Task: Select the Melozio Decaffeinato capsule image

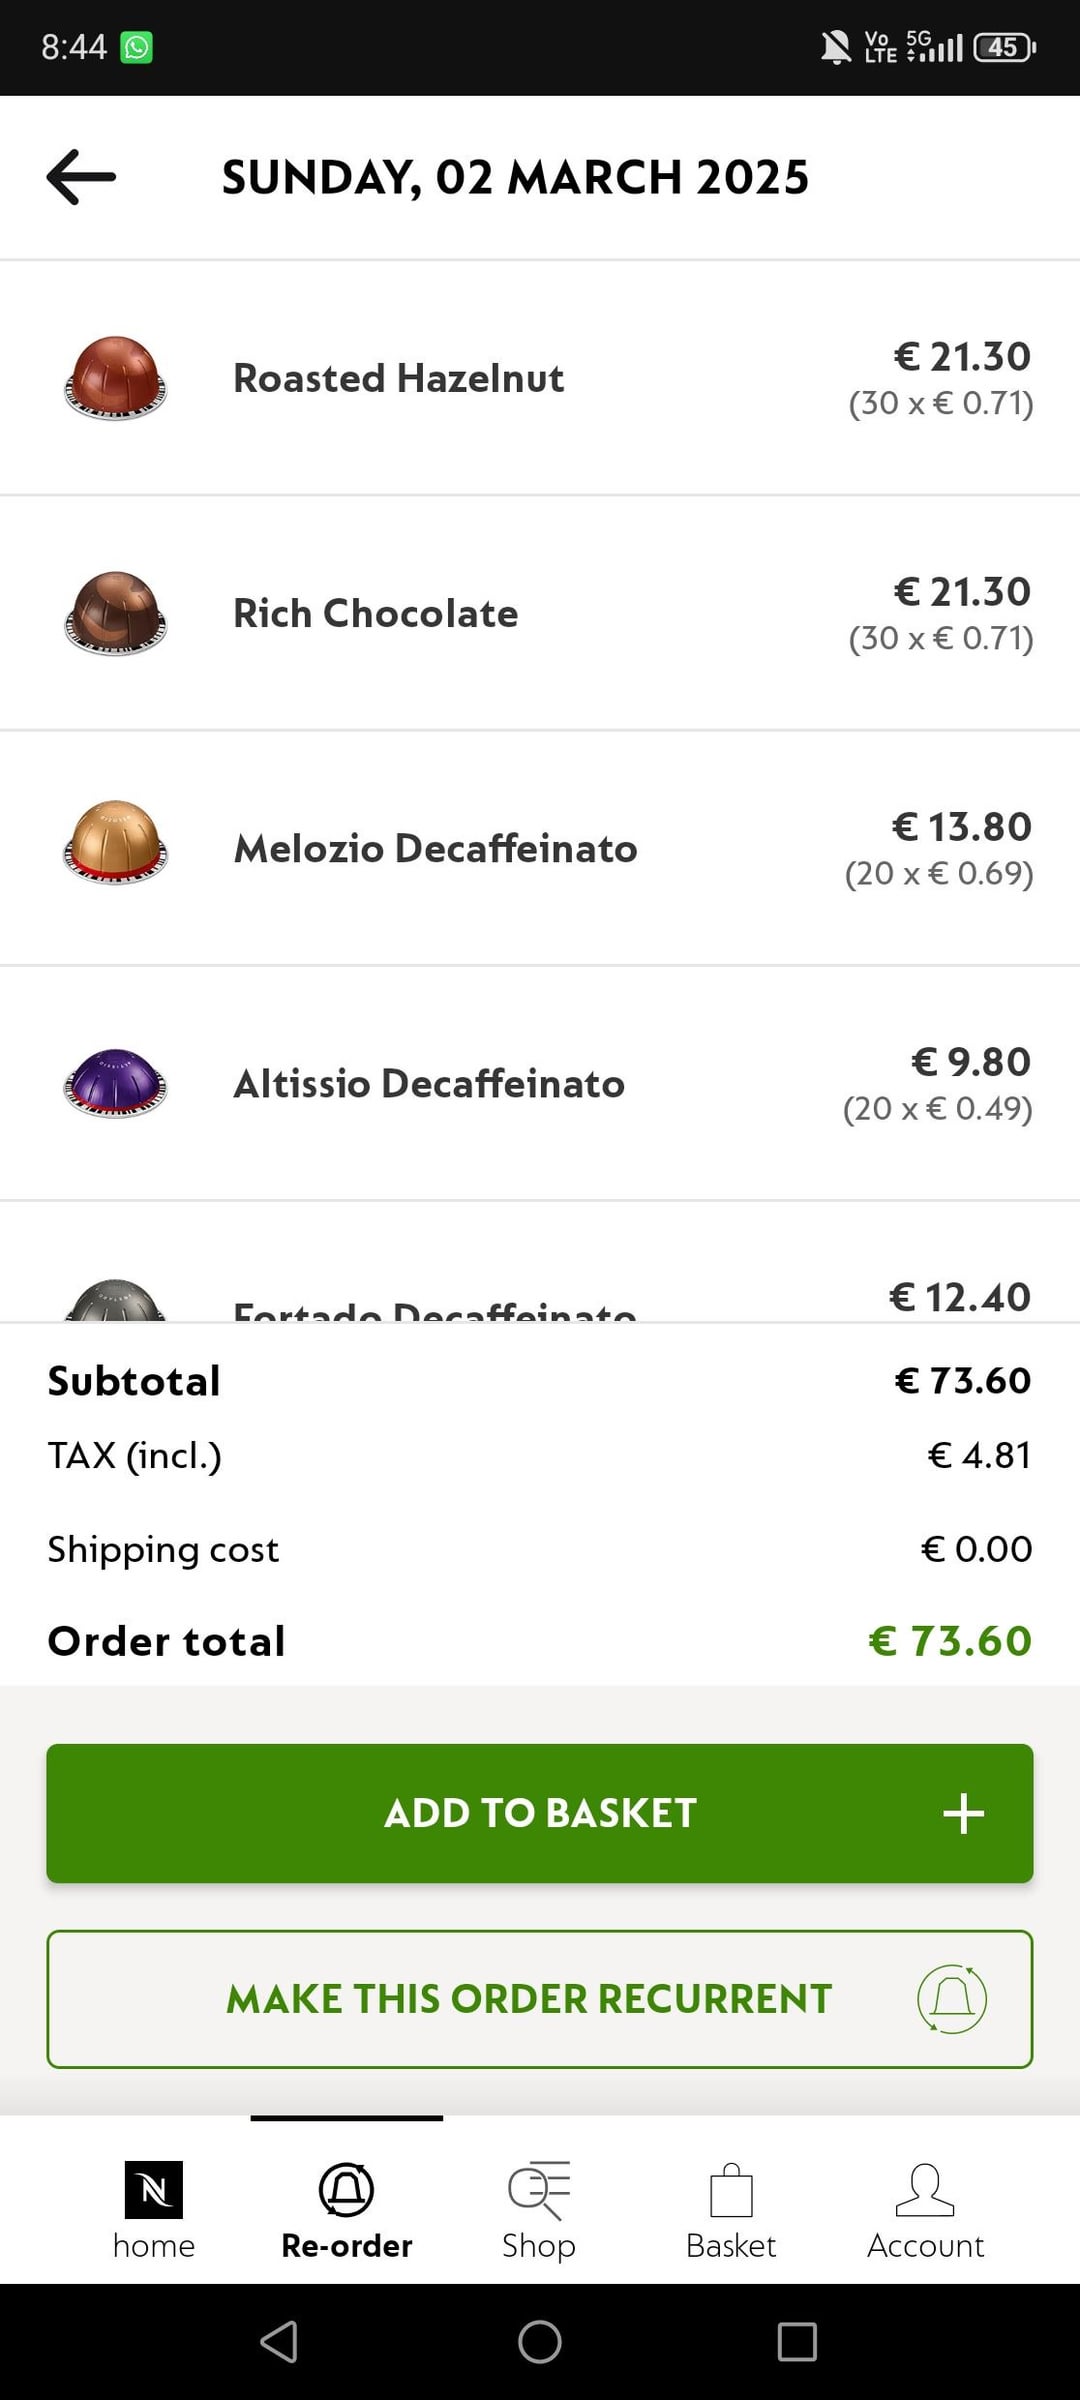Action: 115,843
